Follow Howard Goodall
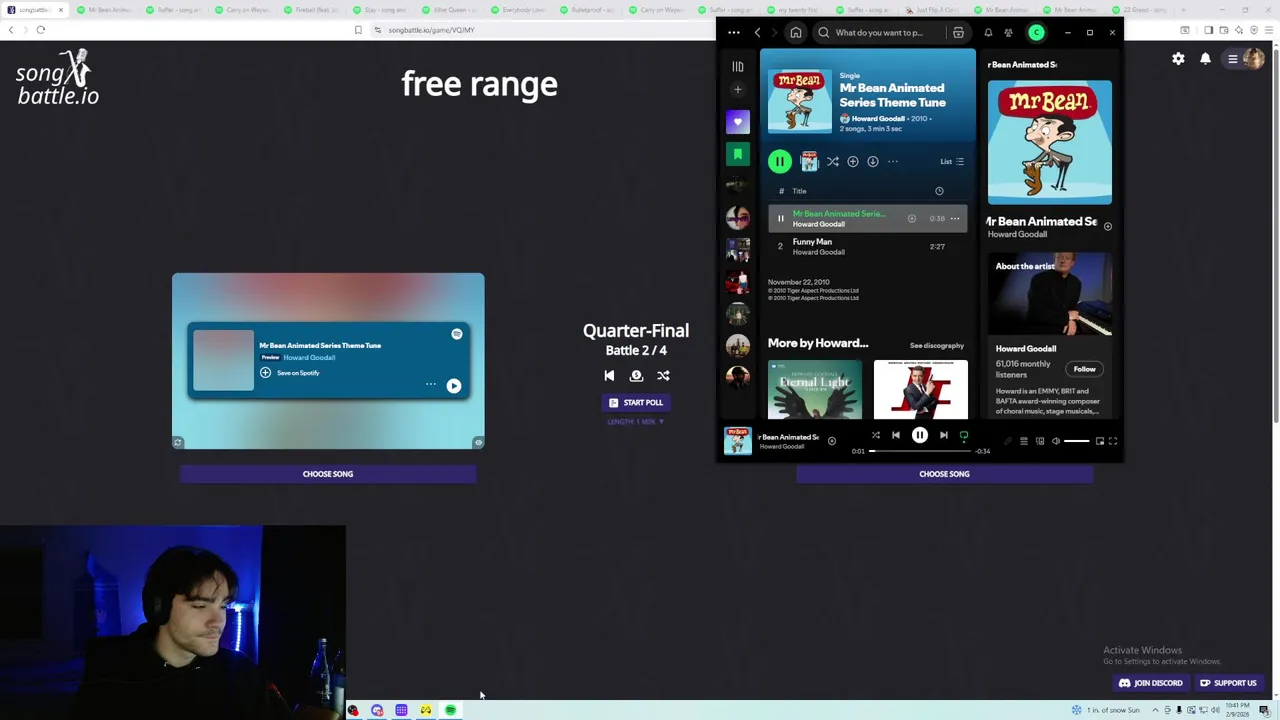Viewport: 1280px width, 720px height. click(1084, 369)
